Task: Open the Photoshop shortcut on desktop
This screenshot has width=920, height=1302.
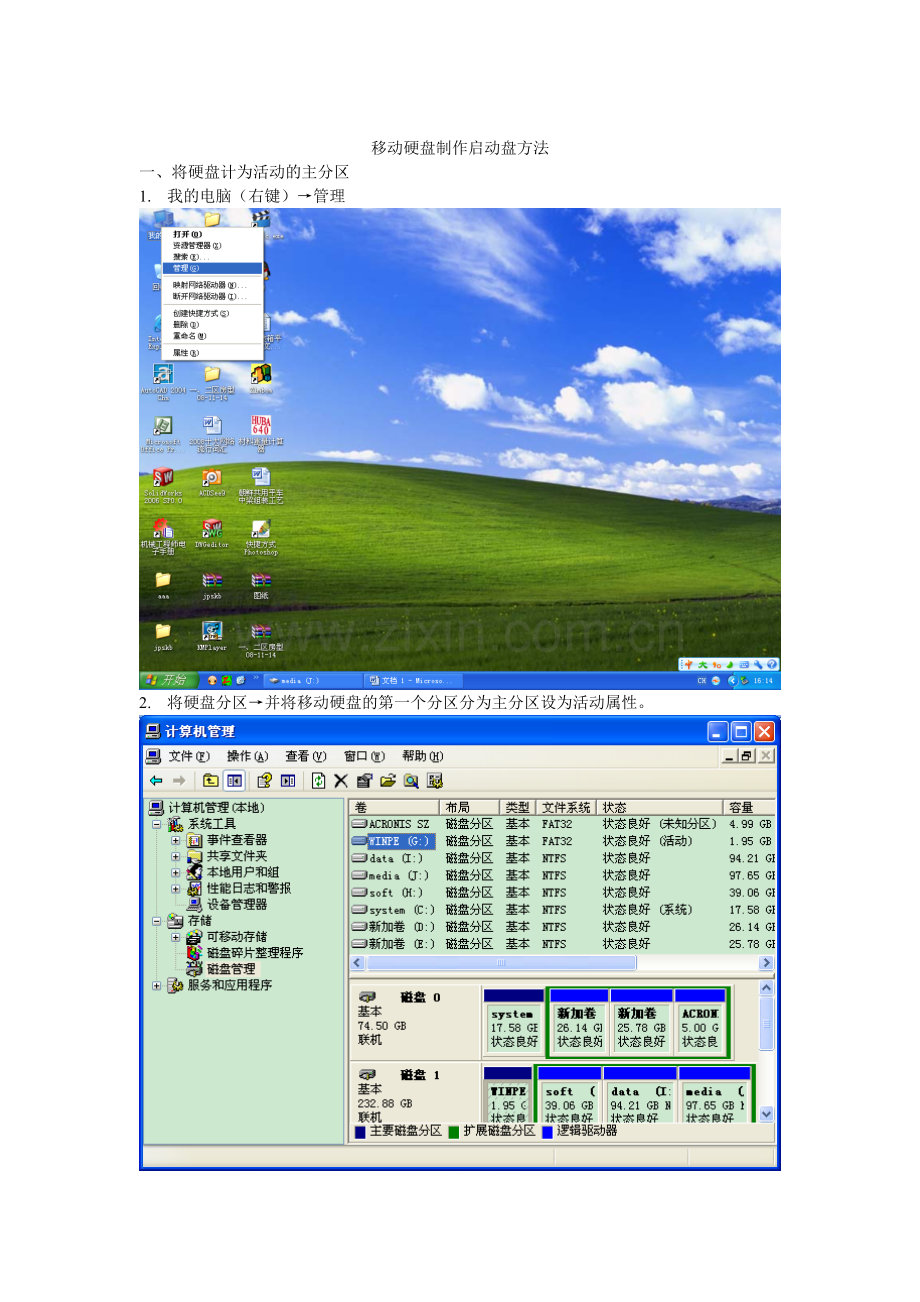Action: 261,536
